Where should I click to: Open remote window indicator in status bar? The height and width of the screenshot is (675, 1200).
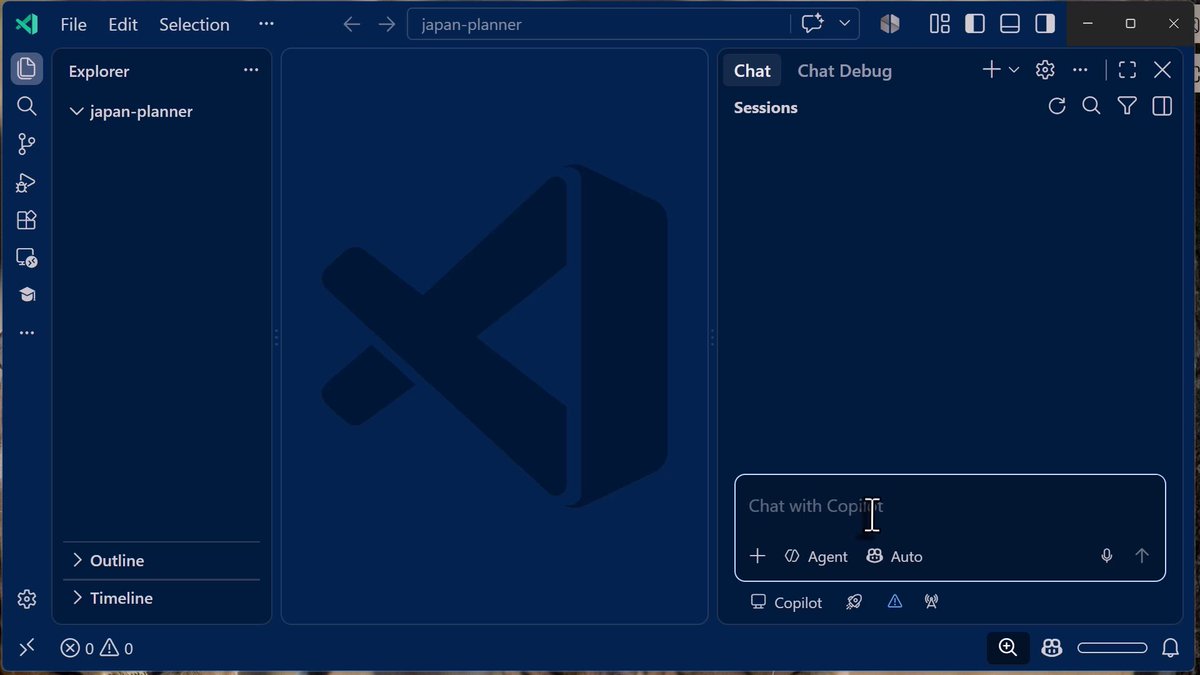(27, 647)
